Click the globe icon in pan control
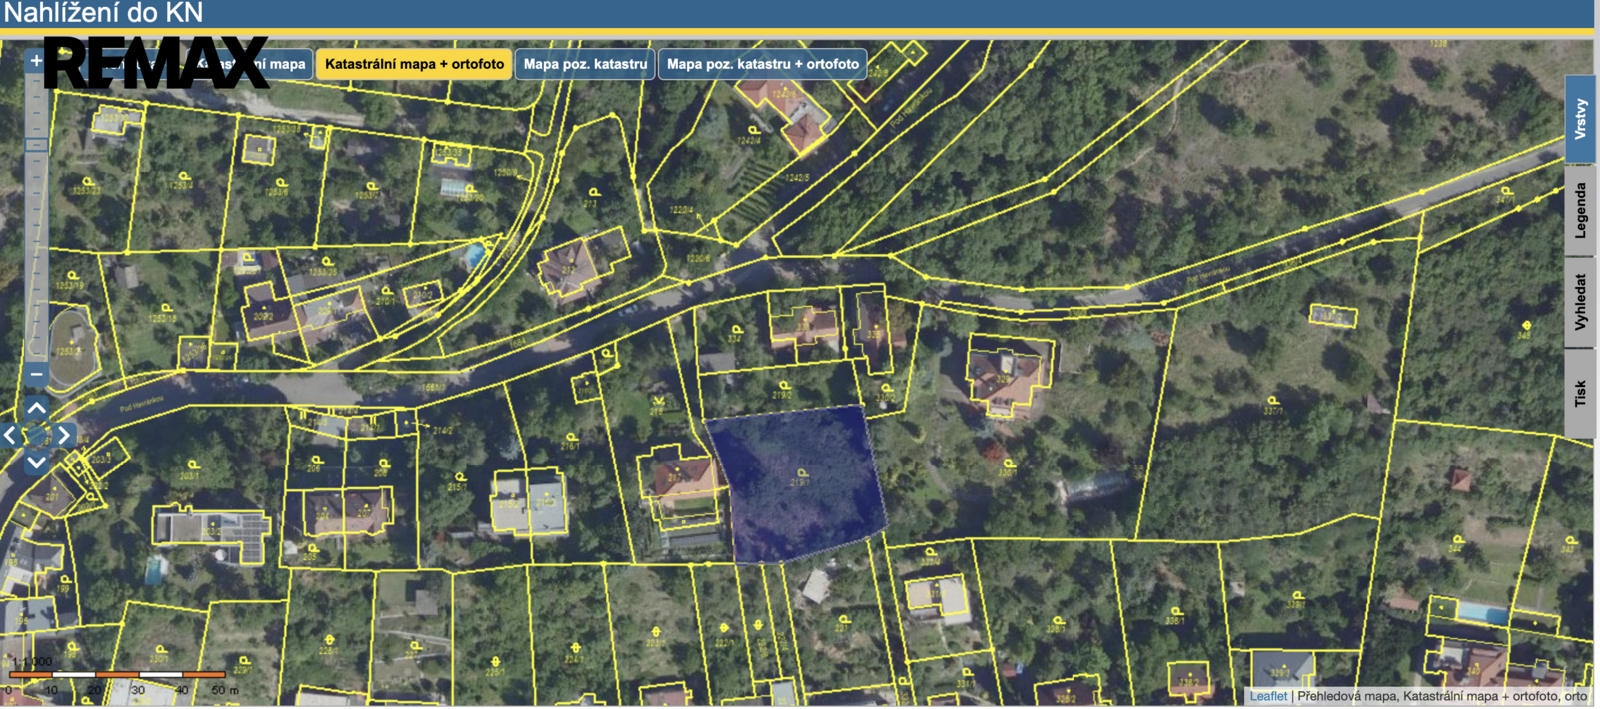Screen dimensions: 1600x709 point(36,435)
